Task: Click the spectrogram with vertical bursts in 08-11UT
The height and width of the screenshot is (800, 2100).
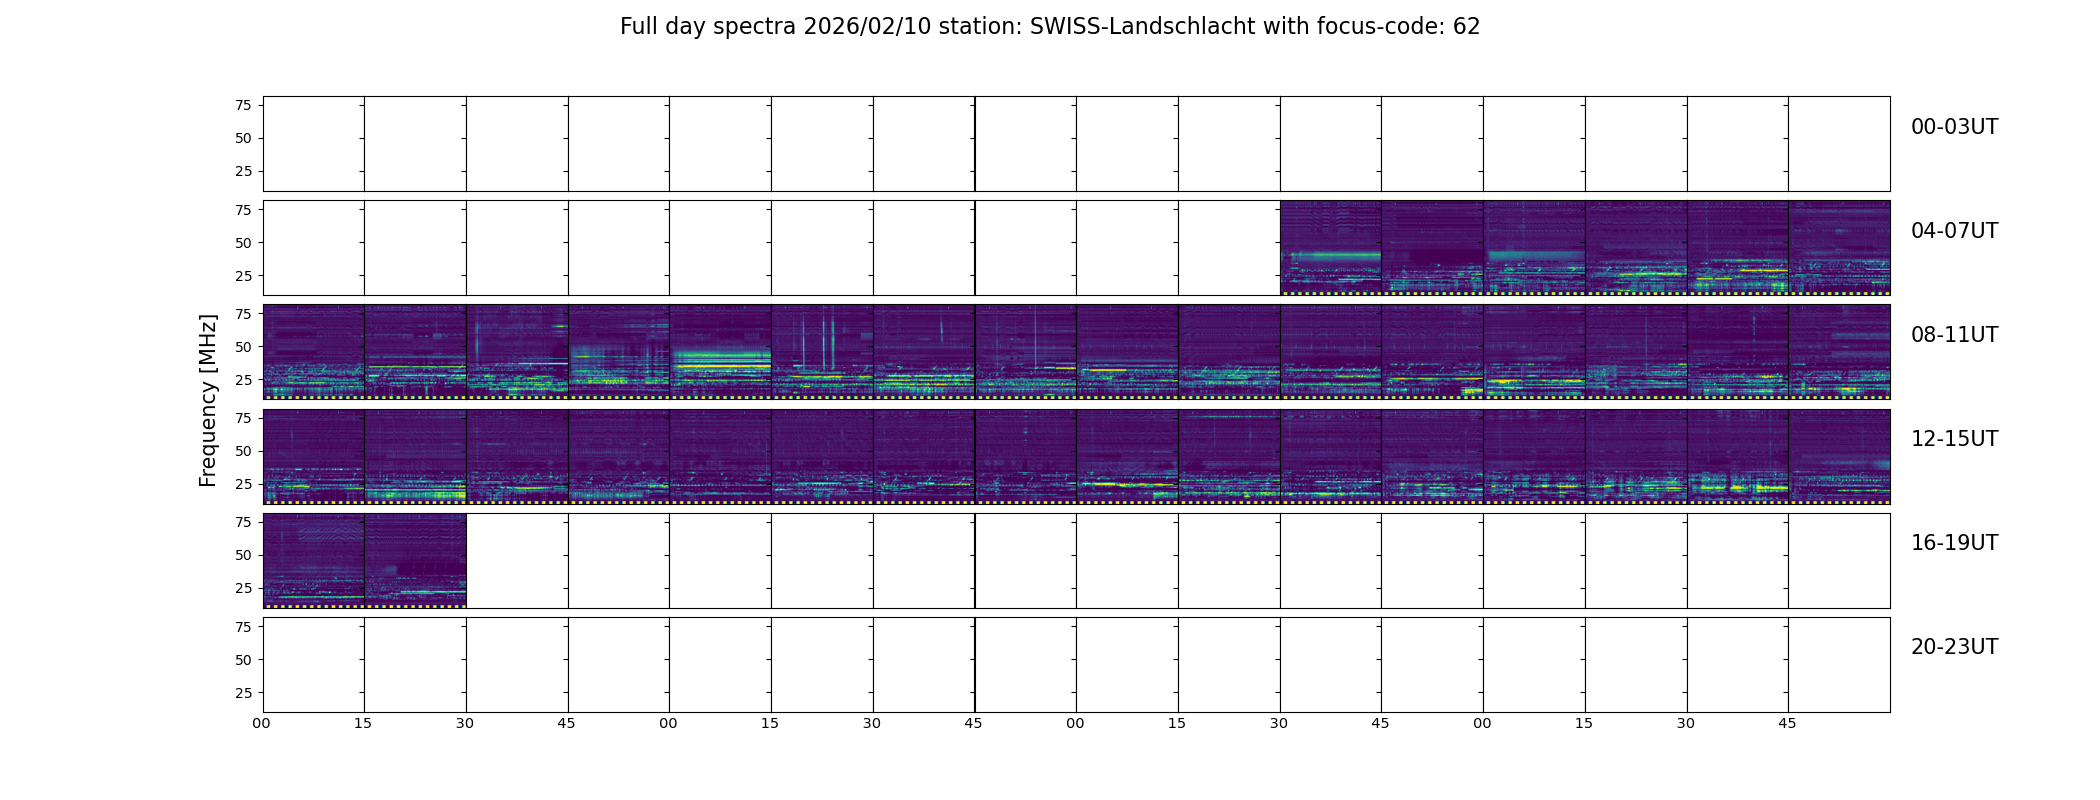Action: (x=822, y=352)
